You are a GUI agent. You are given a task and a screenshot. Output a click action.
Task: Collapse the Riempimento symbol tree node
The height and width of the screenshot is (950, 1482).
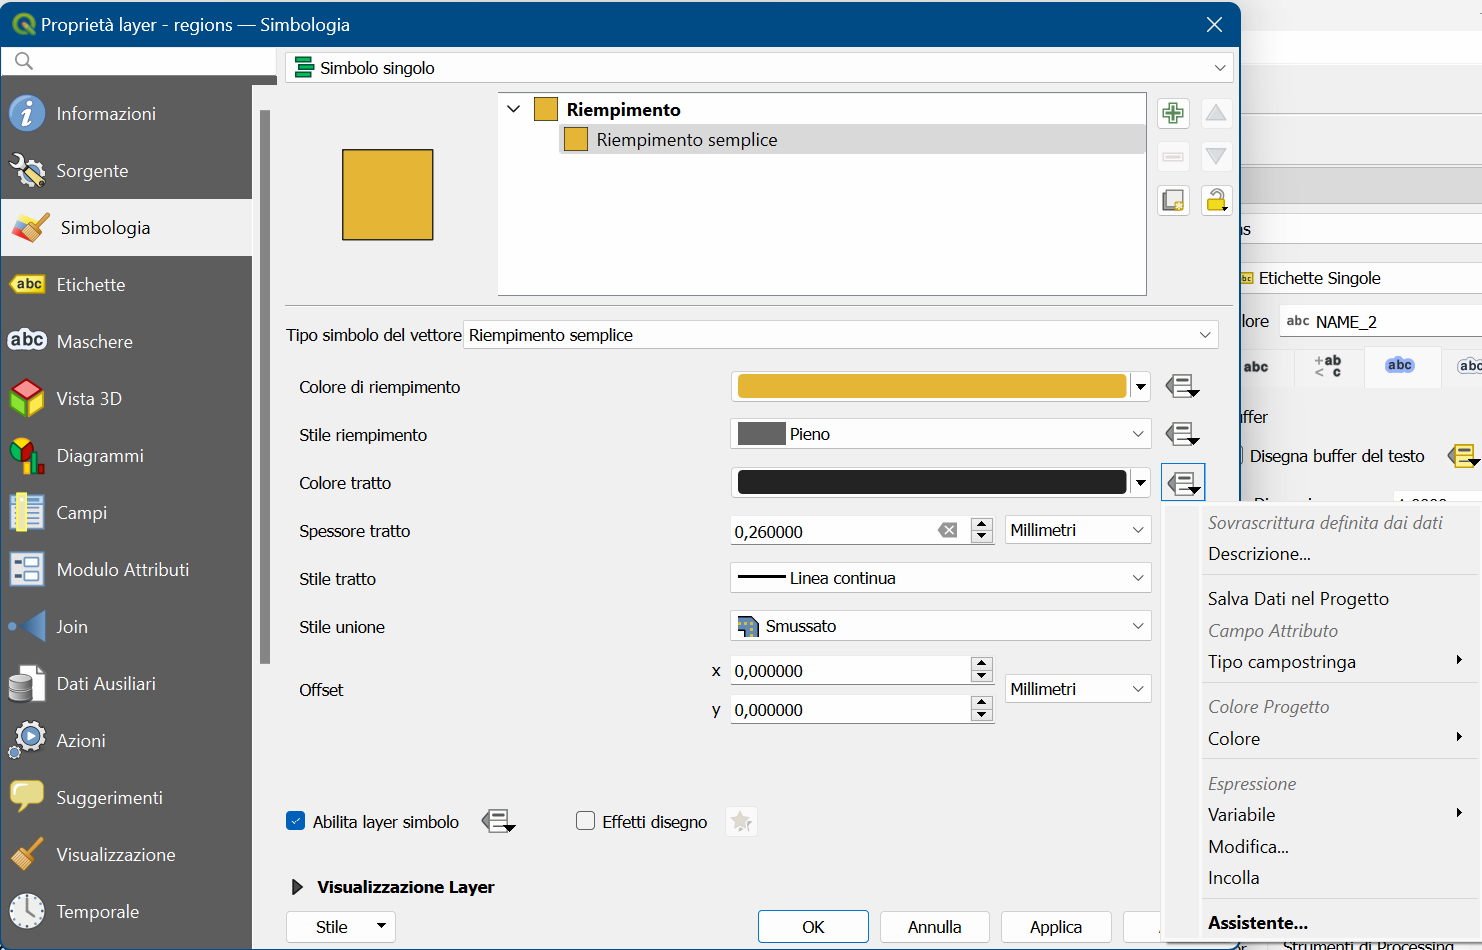513,109
